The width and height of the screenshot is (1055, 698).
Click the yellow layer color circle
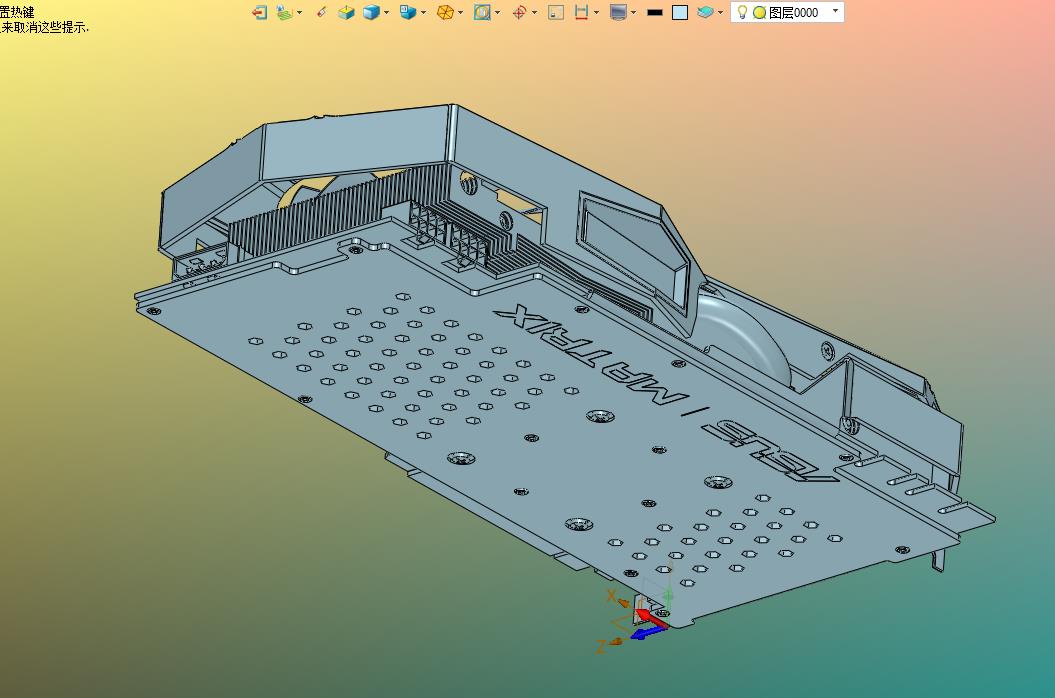coord(760,12)
